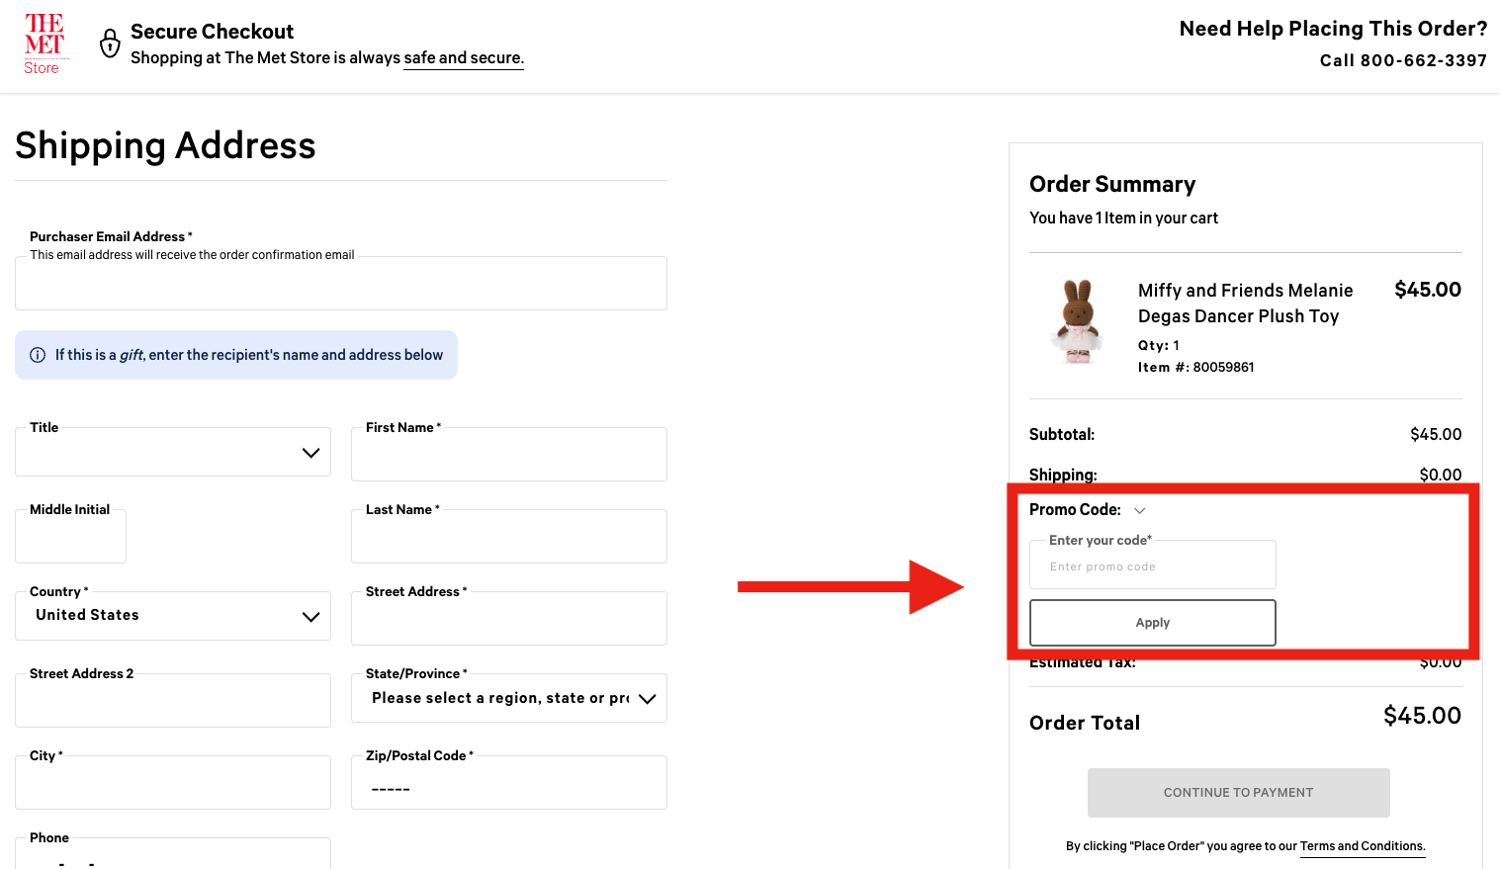Open the Country dropdown showing United States
1500x869 pixels.
tap(172, 616)
